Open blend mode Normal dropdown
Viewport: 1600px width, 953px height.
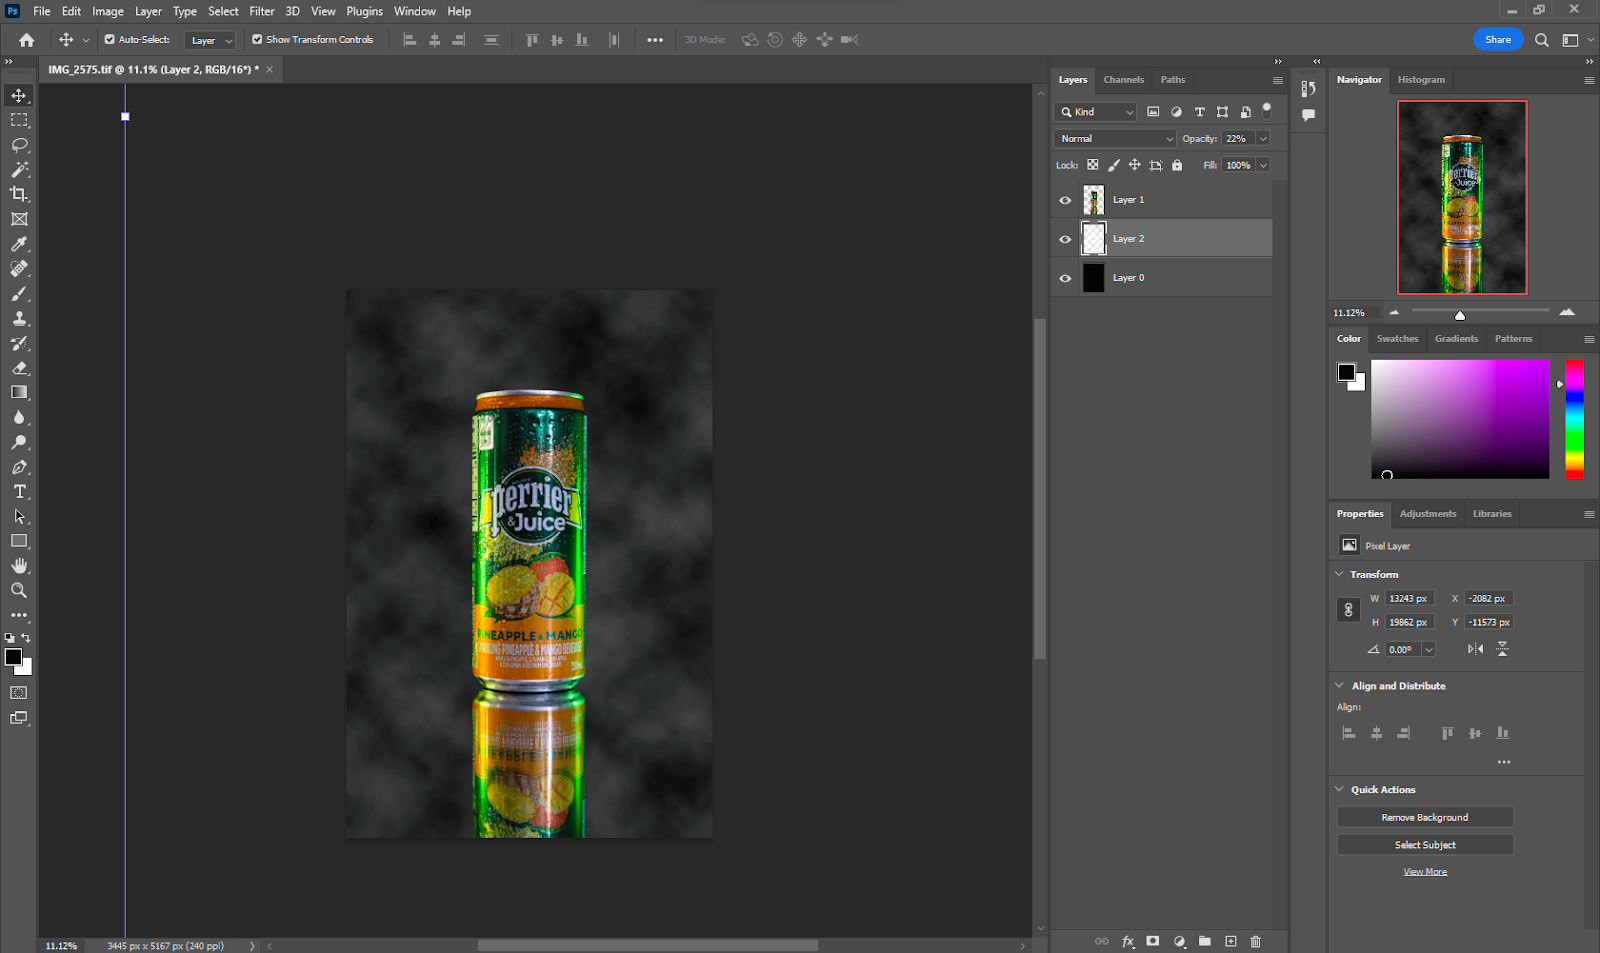point(1115,139)
